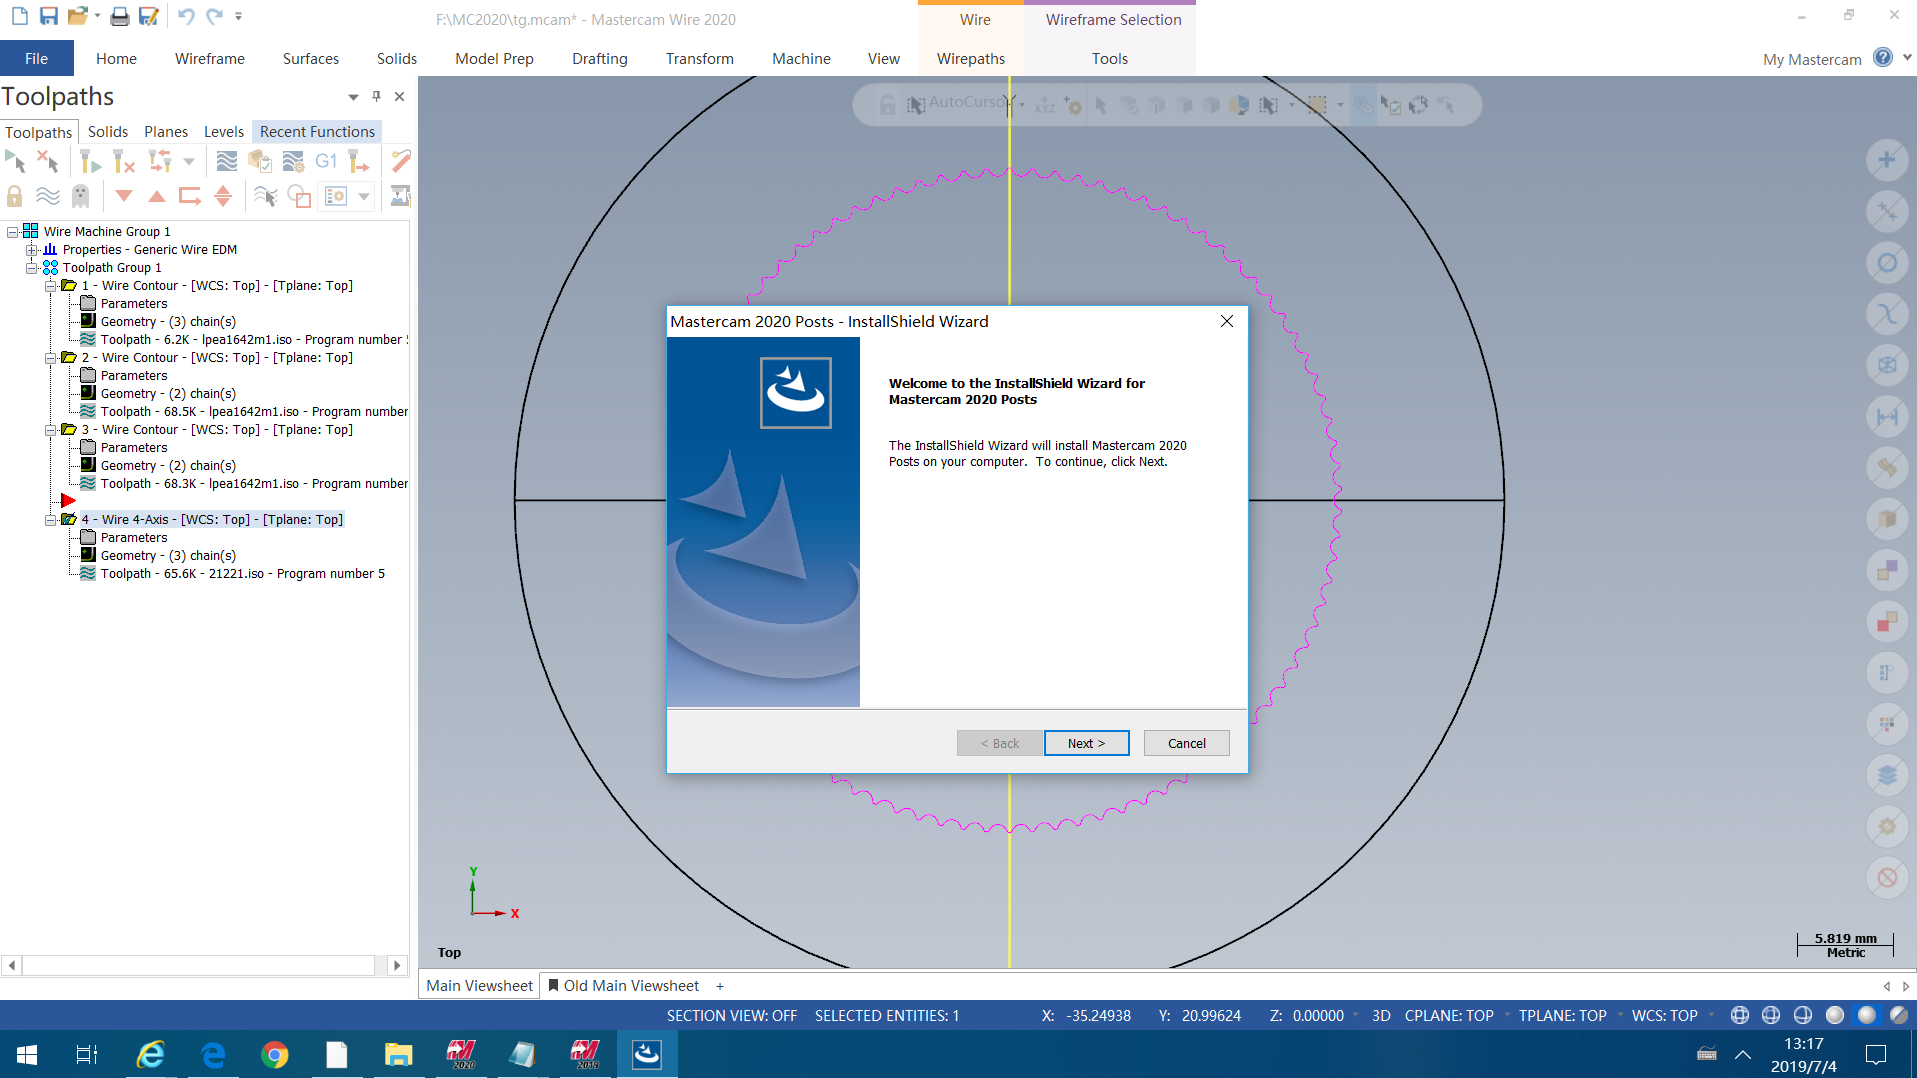Viewport: 1917px width, 1078px height.
Task: Collapse operation 2 - Wire Contour
Action: click(x=50, y=358)
